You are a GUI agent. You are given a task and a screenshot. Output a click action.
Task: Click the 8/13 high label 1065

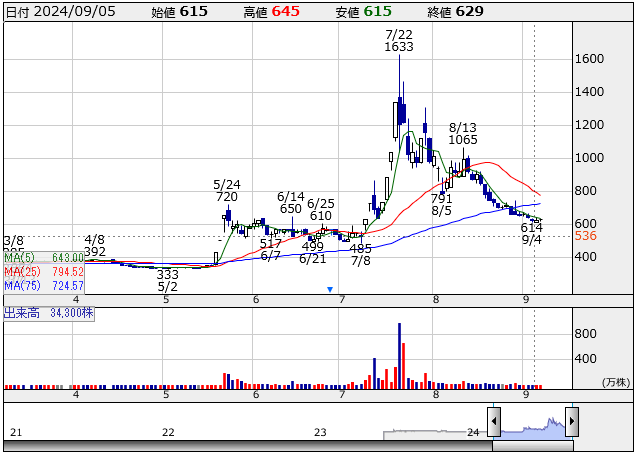click(x=463, y=140)
